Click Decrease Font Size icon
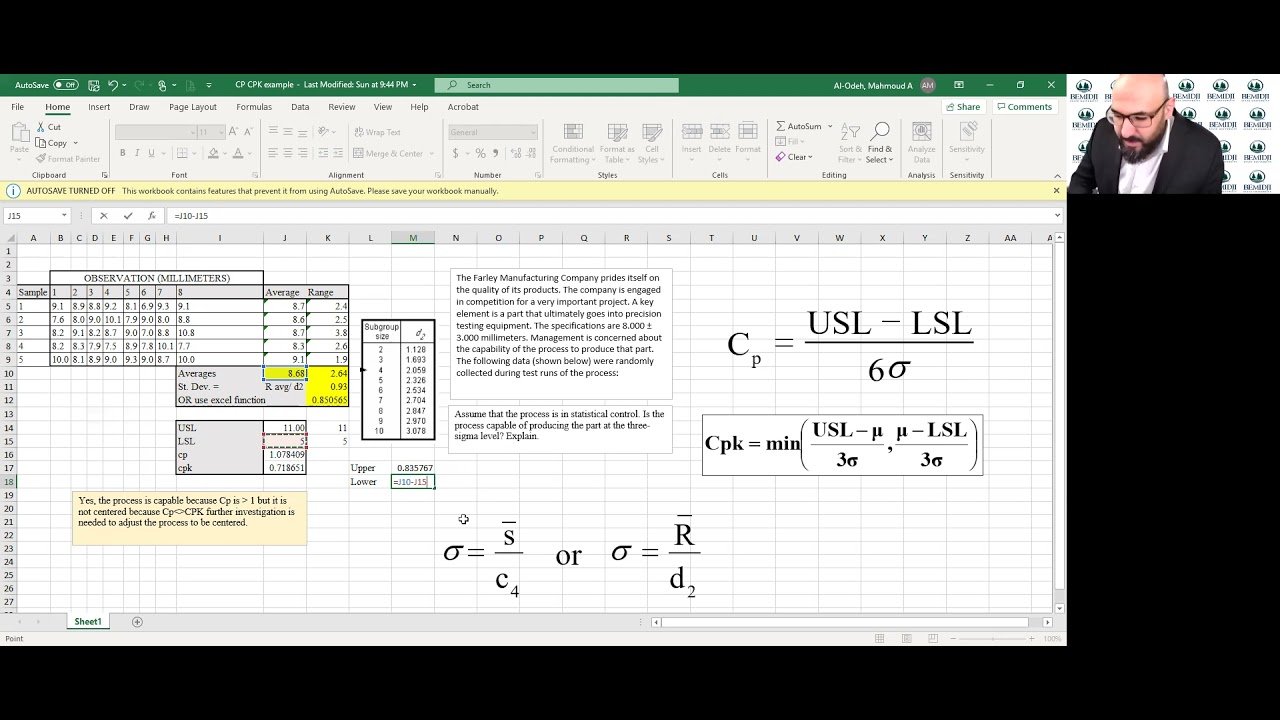This screenshot has width=1280, height=720. click(x=248, y=132)
